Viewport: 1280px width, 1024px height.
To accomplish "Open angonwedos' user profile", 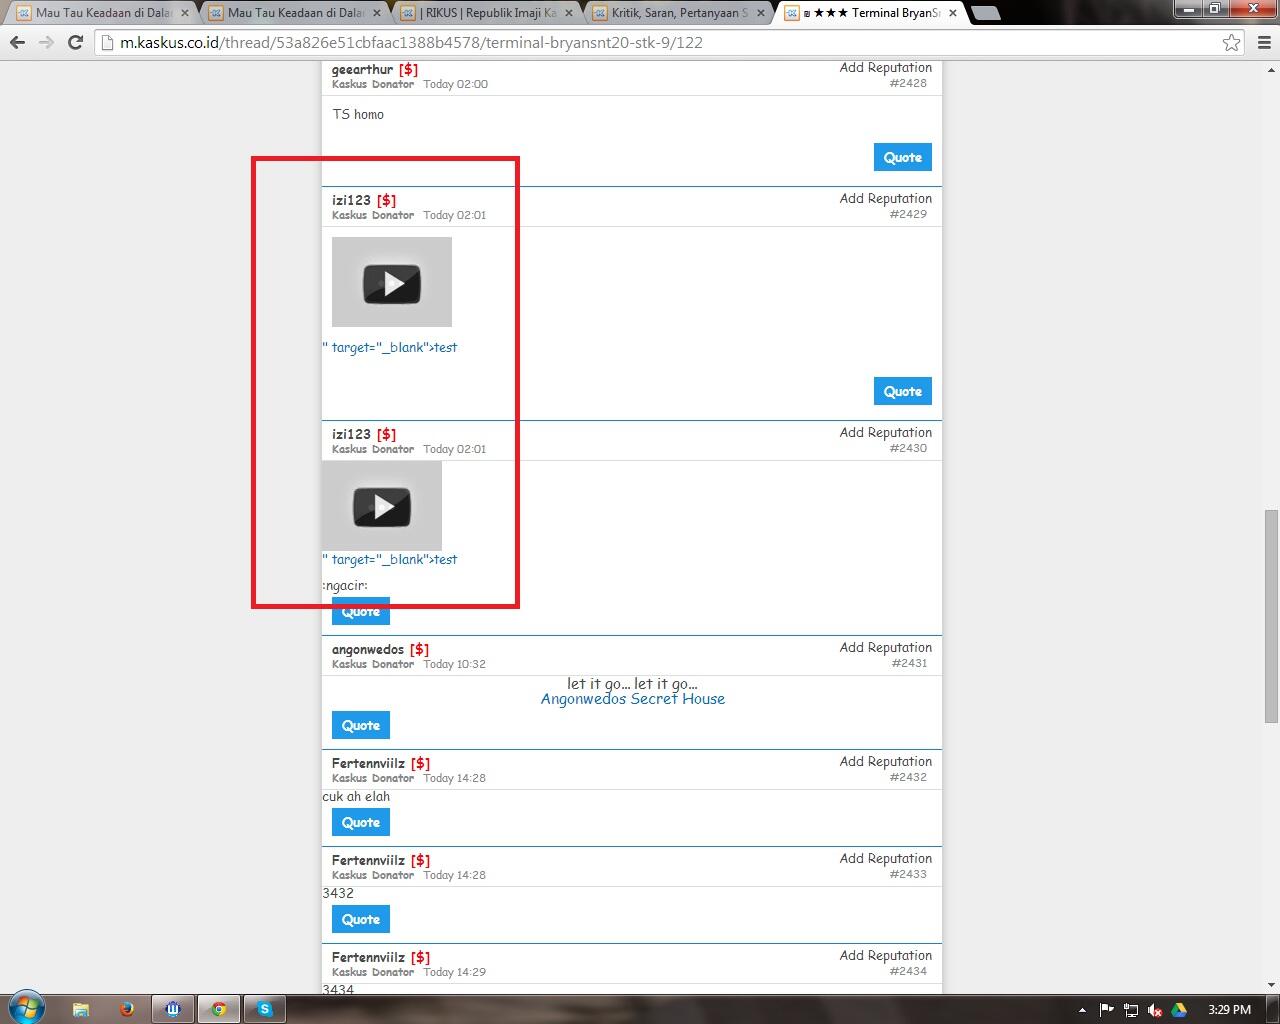I will [368, 649].
